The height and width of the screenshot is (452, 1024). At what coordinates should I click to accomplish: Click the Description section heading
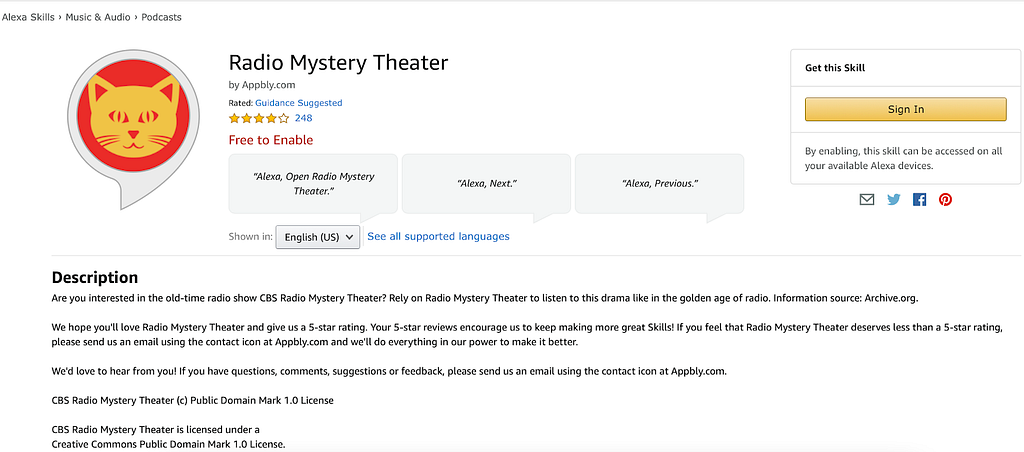click(x=95, y=277)
